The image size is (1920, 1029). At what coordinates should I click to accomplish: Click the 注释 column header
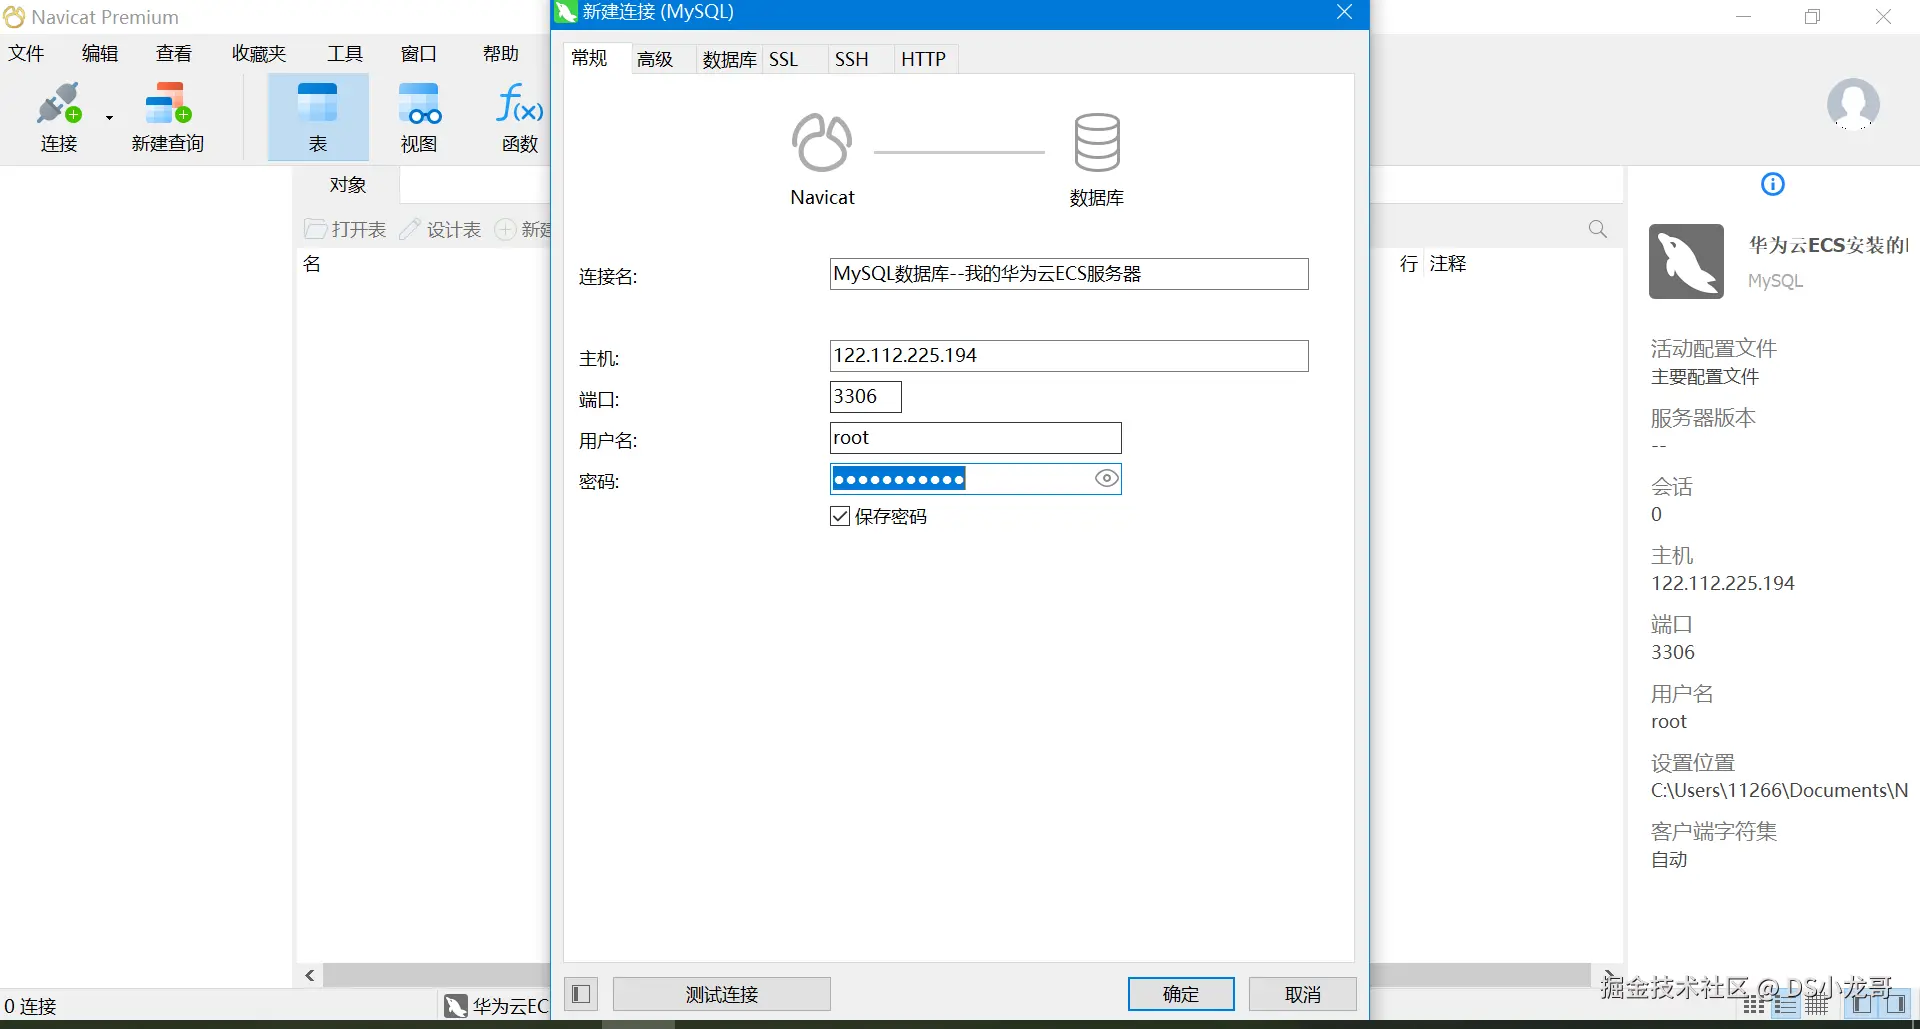(x=1448, y=263)
